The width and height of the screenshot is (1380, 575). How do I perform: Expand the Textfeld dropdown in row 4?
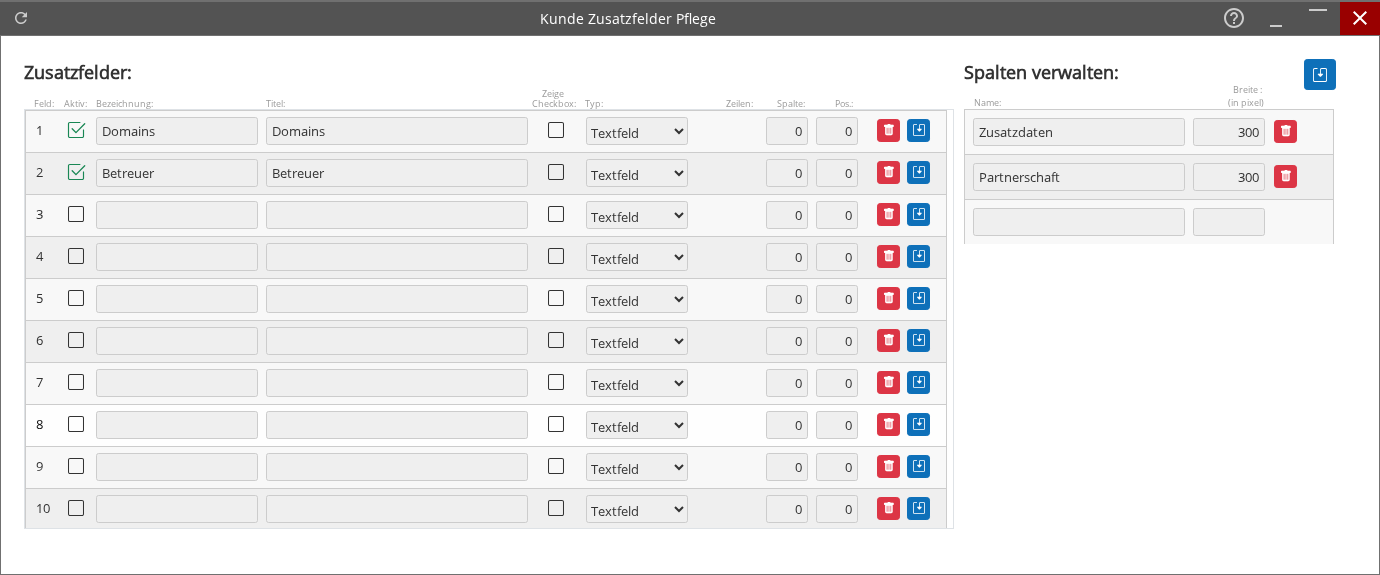coord(636,258)
